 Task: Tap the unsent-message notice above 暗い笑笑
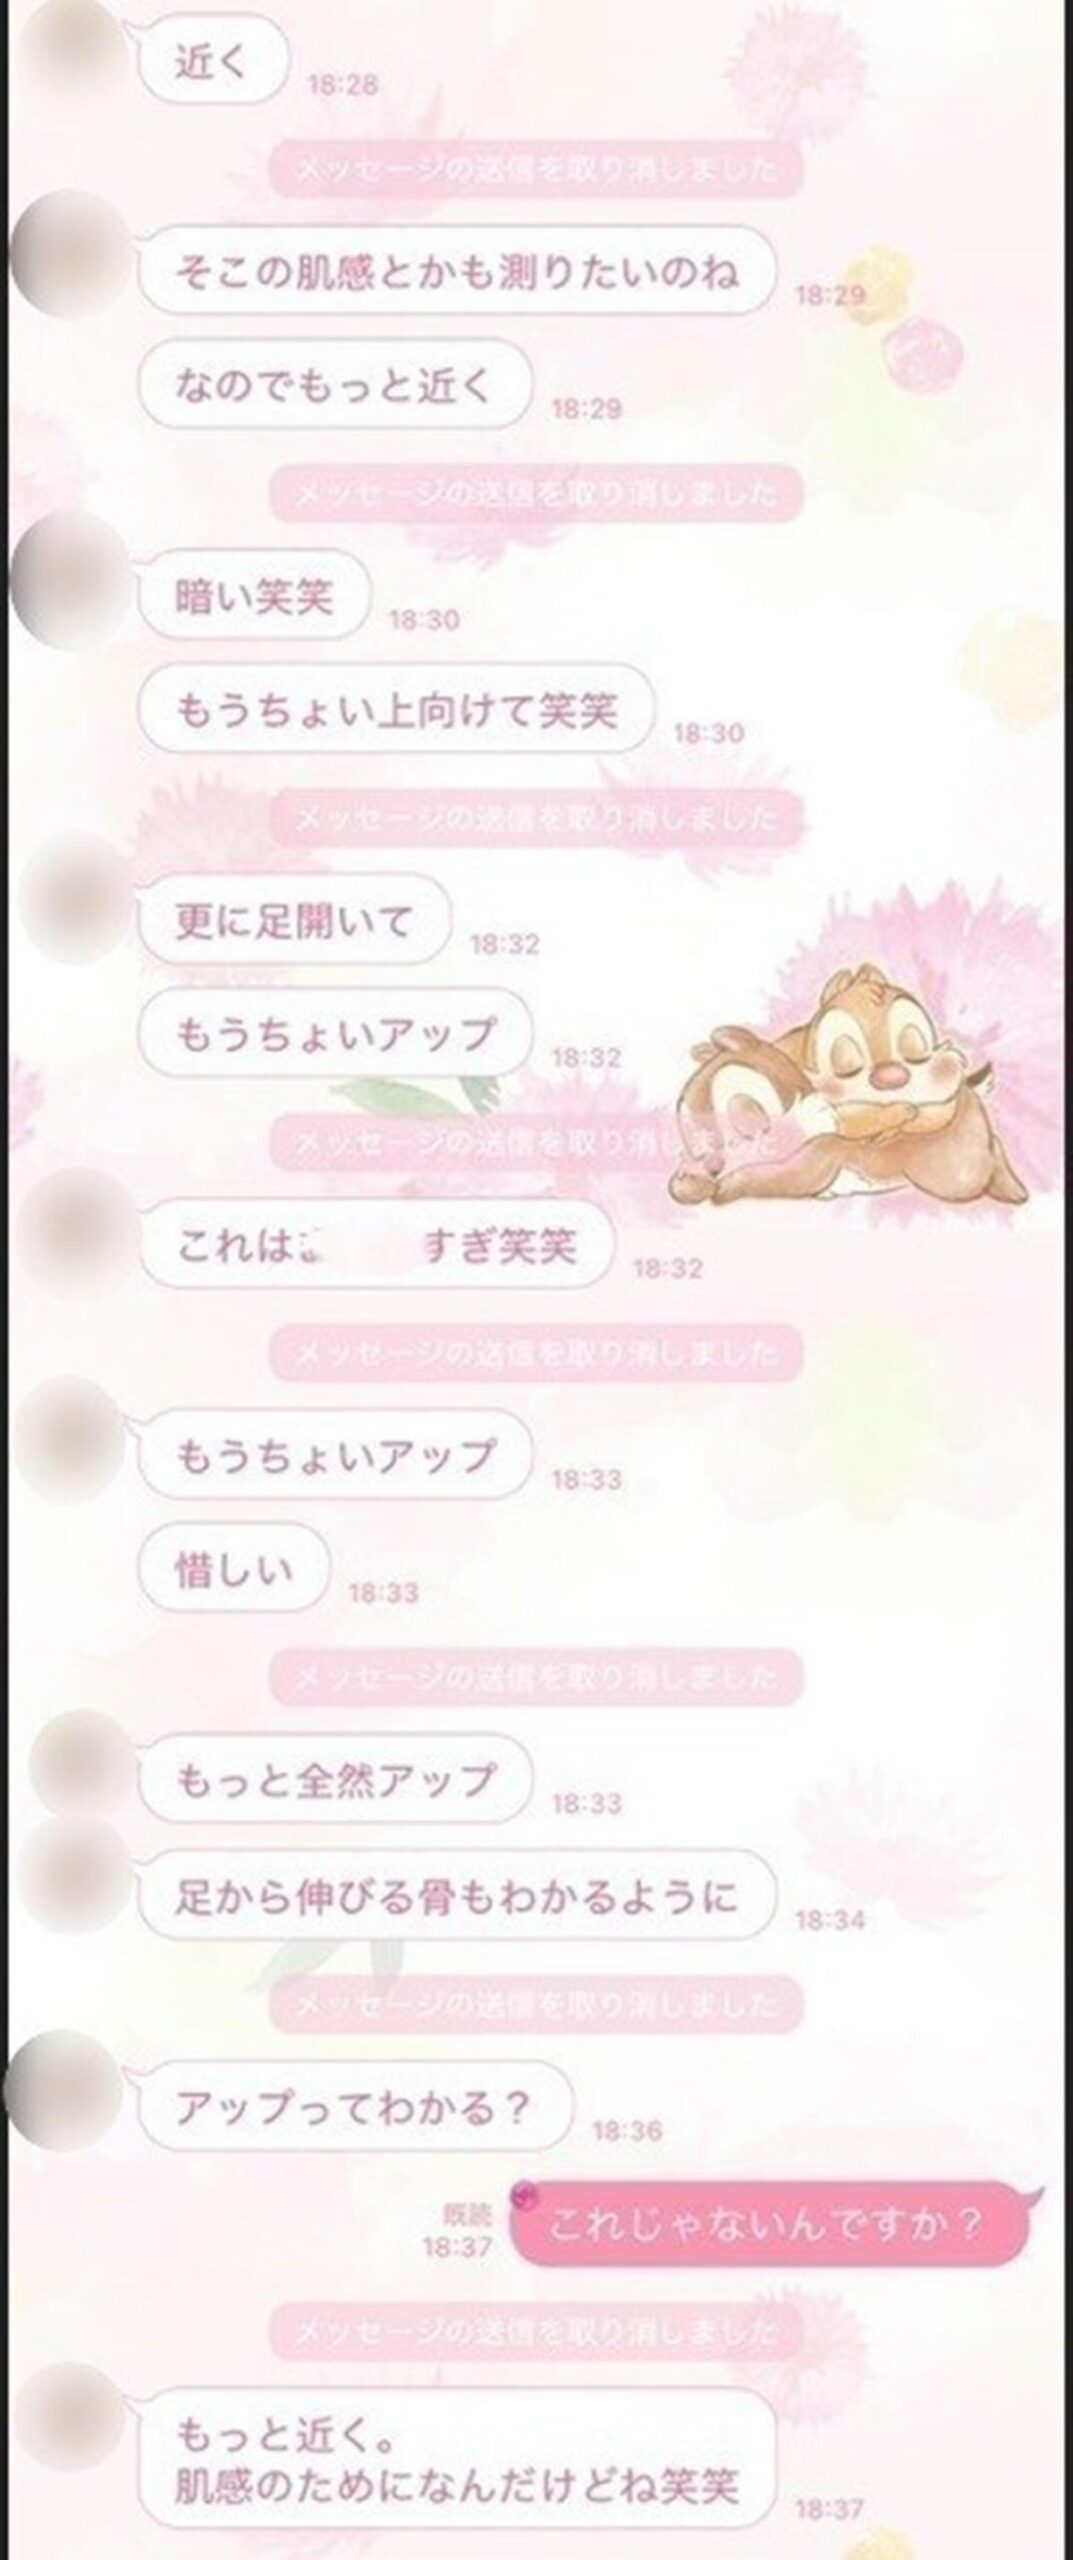(x=536, y=494)
